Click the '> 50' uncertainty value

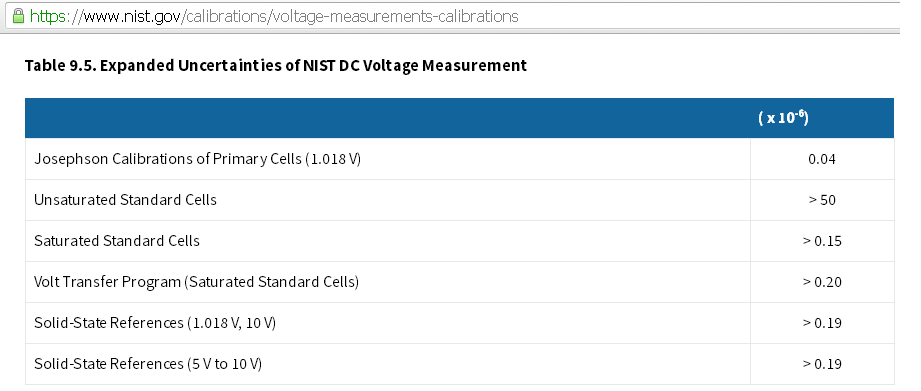pos(822,200)
